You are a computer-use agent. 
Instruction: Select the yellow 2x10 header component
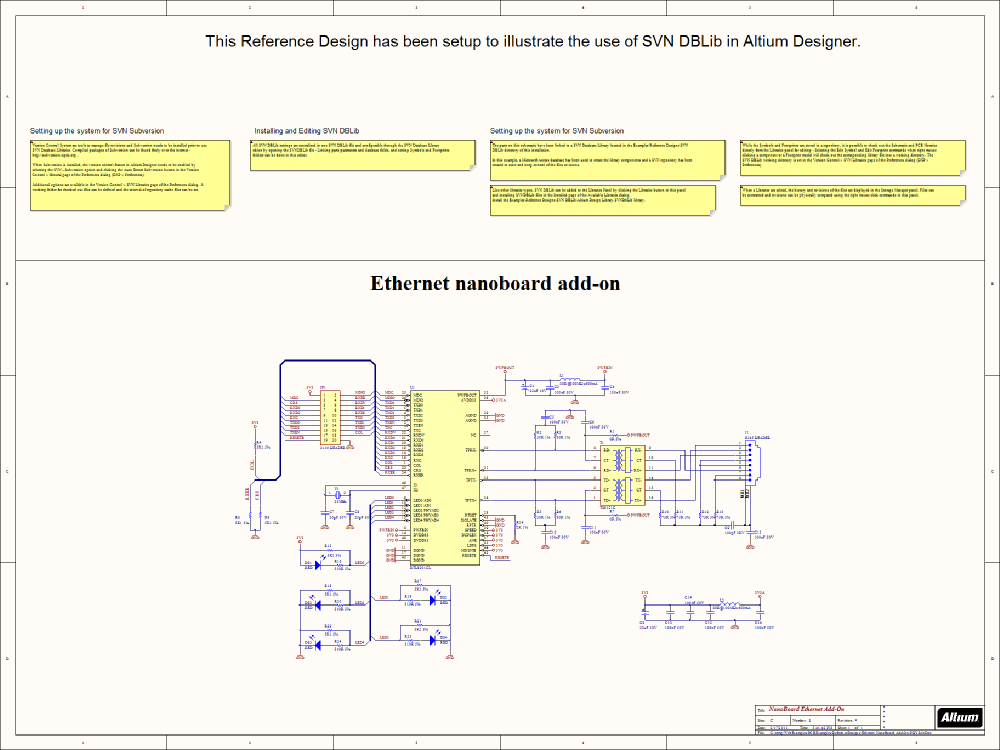tap(330, 417)
